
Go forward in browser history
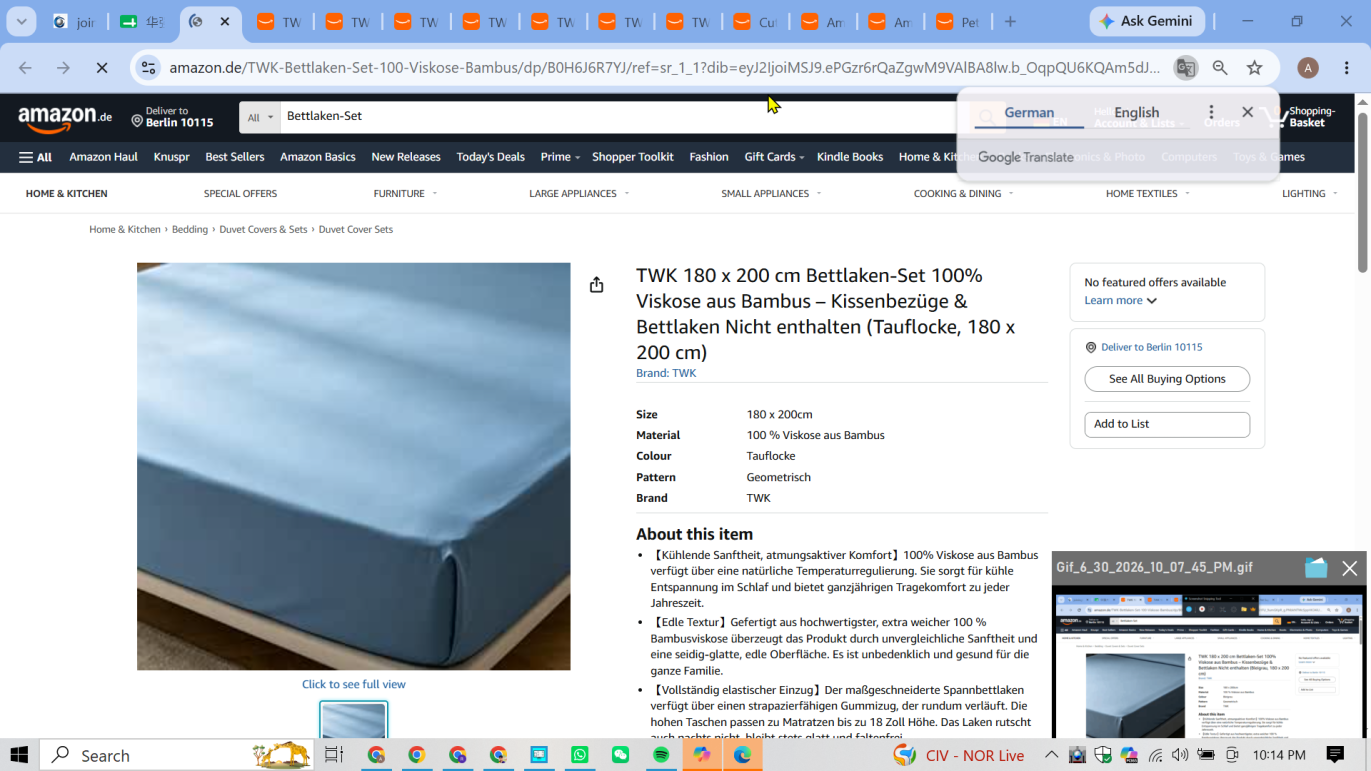click(x=63, y=68)
